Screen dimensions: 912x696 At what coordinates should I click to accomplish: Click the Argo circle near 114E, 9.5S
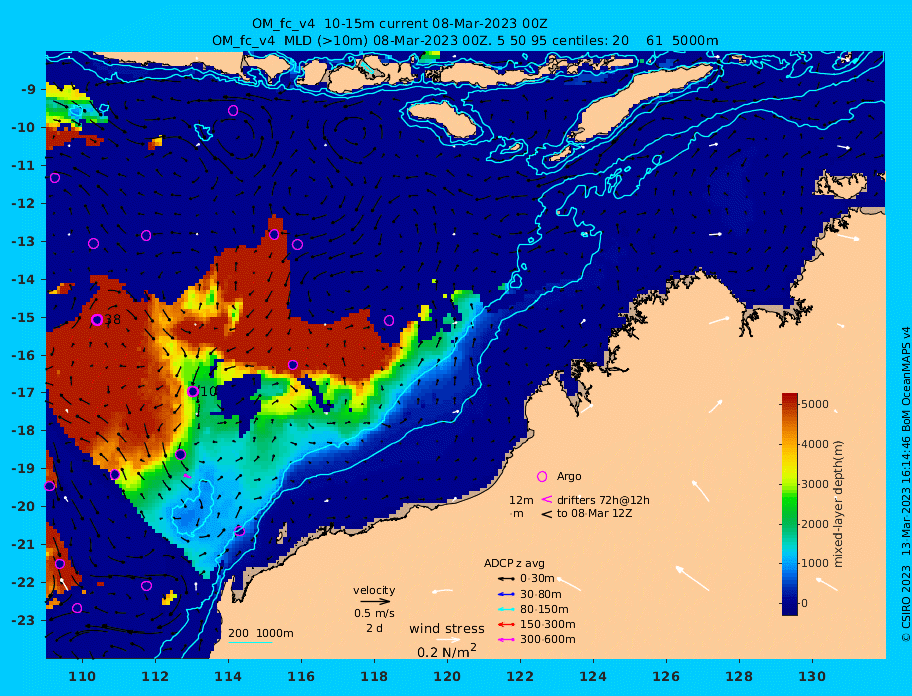[233, 110]
